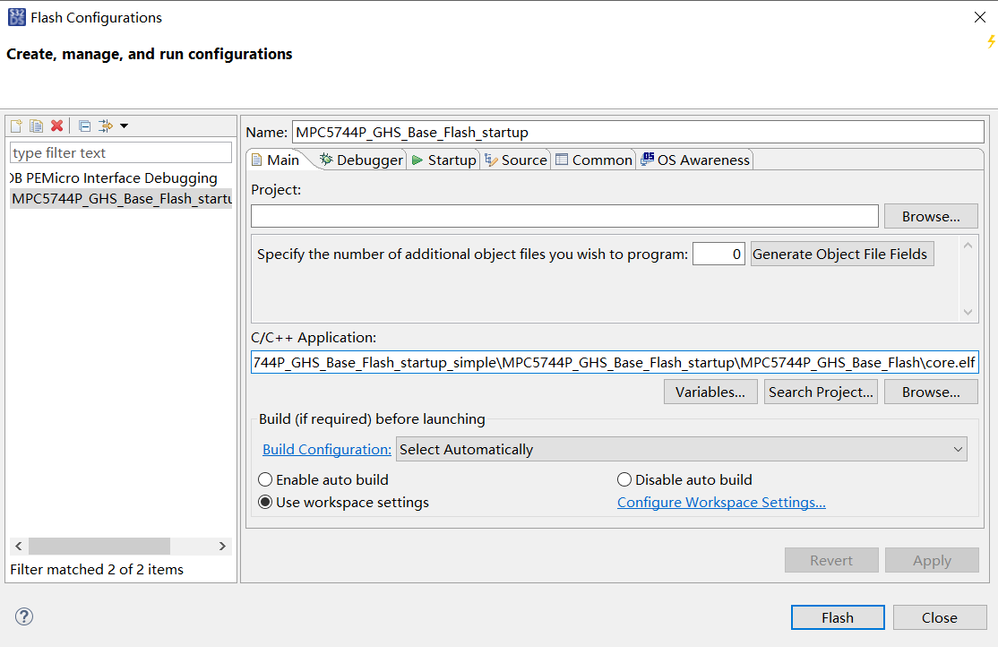Select Disable auto build option

coord(625,480)
